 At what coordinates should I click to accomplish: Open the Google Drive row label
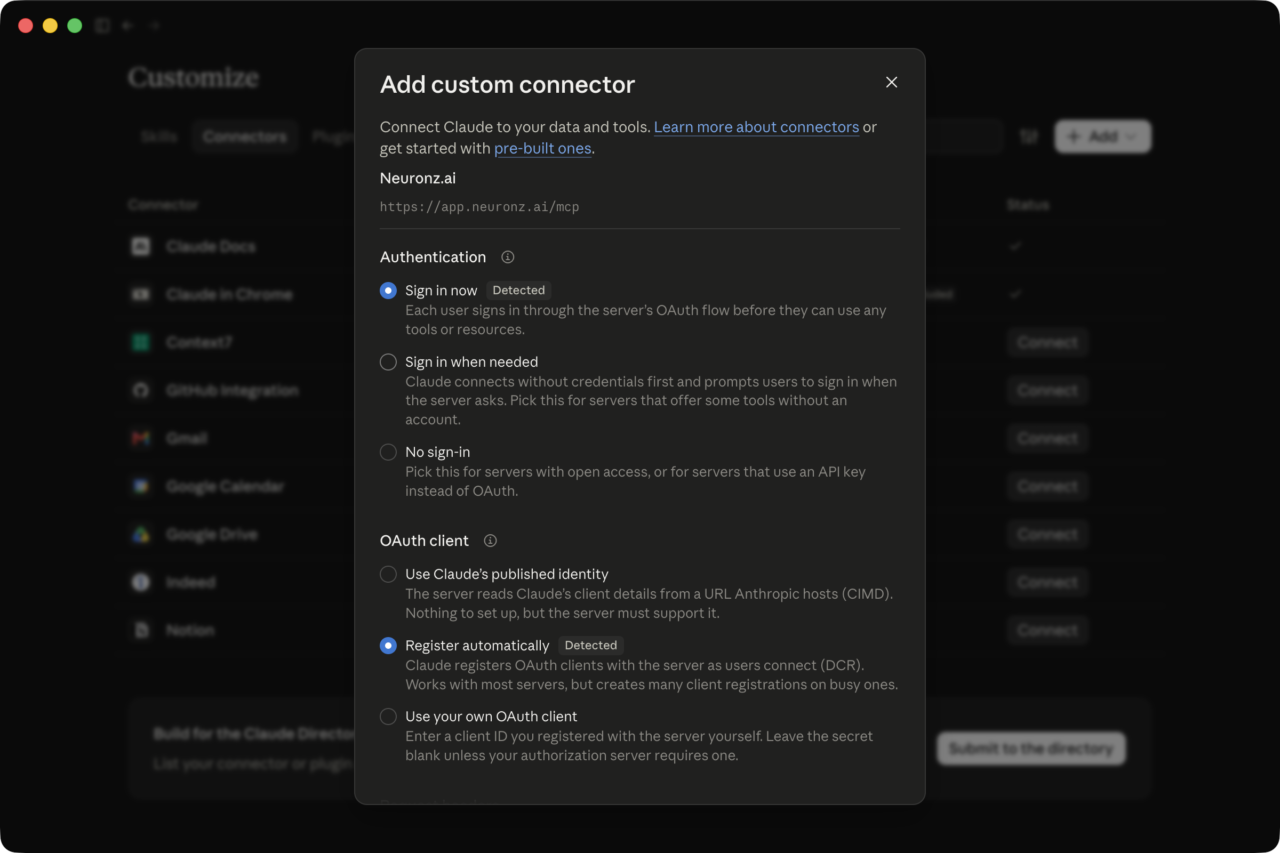tap(212, 534)
